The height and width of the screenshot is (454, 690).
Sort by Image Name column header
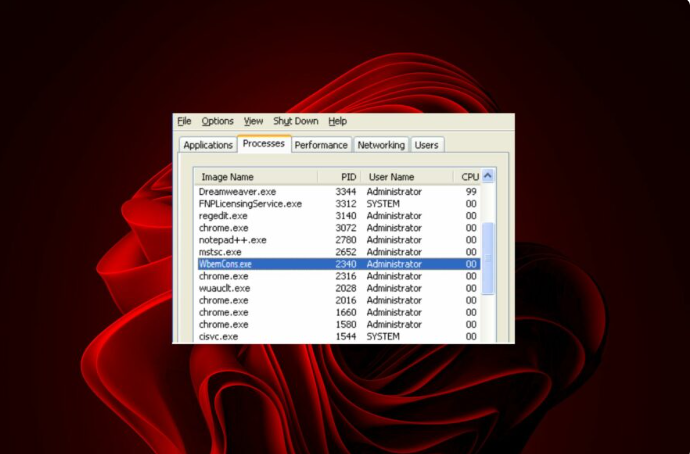coord(256,177)
